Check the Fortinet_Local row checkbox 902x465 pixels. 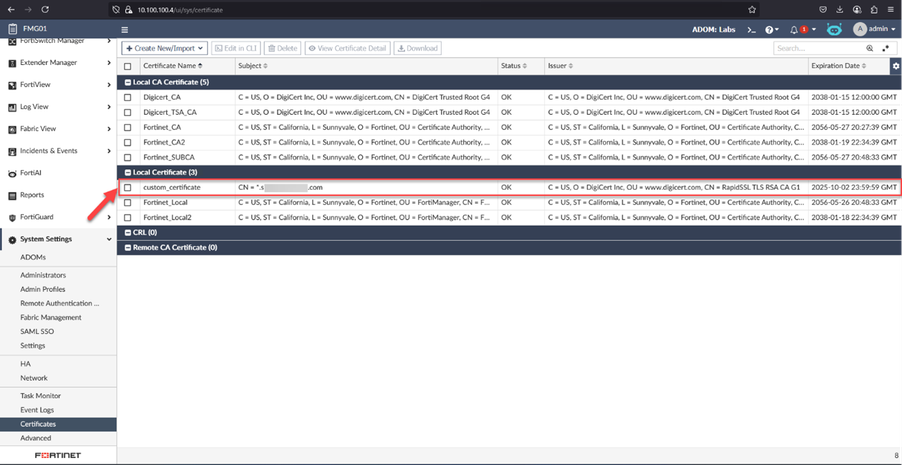pyautogui.click(x=128, y=203)
